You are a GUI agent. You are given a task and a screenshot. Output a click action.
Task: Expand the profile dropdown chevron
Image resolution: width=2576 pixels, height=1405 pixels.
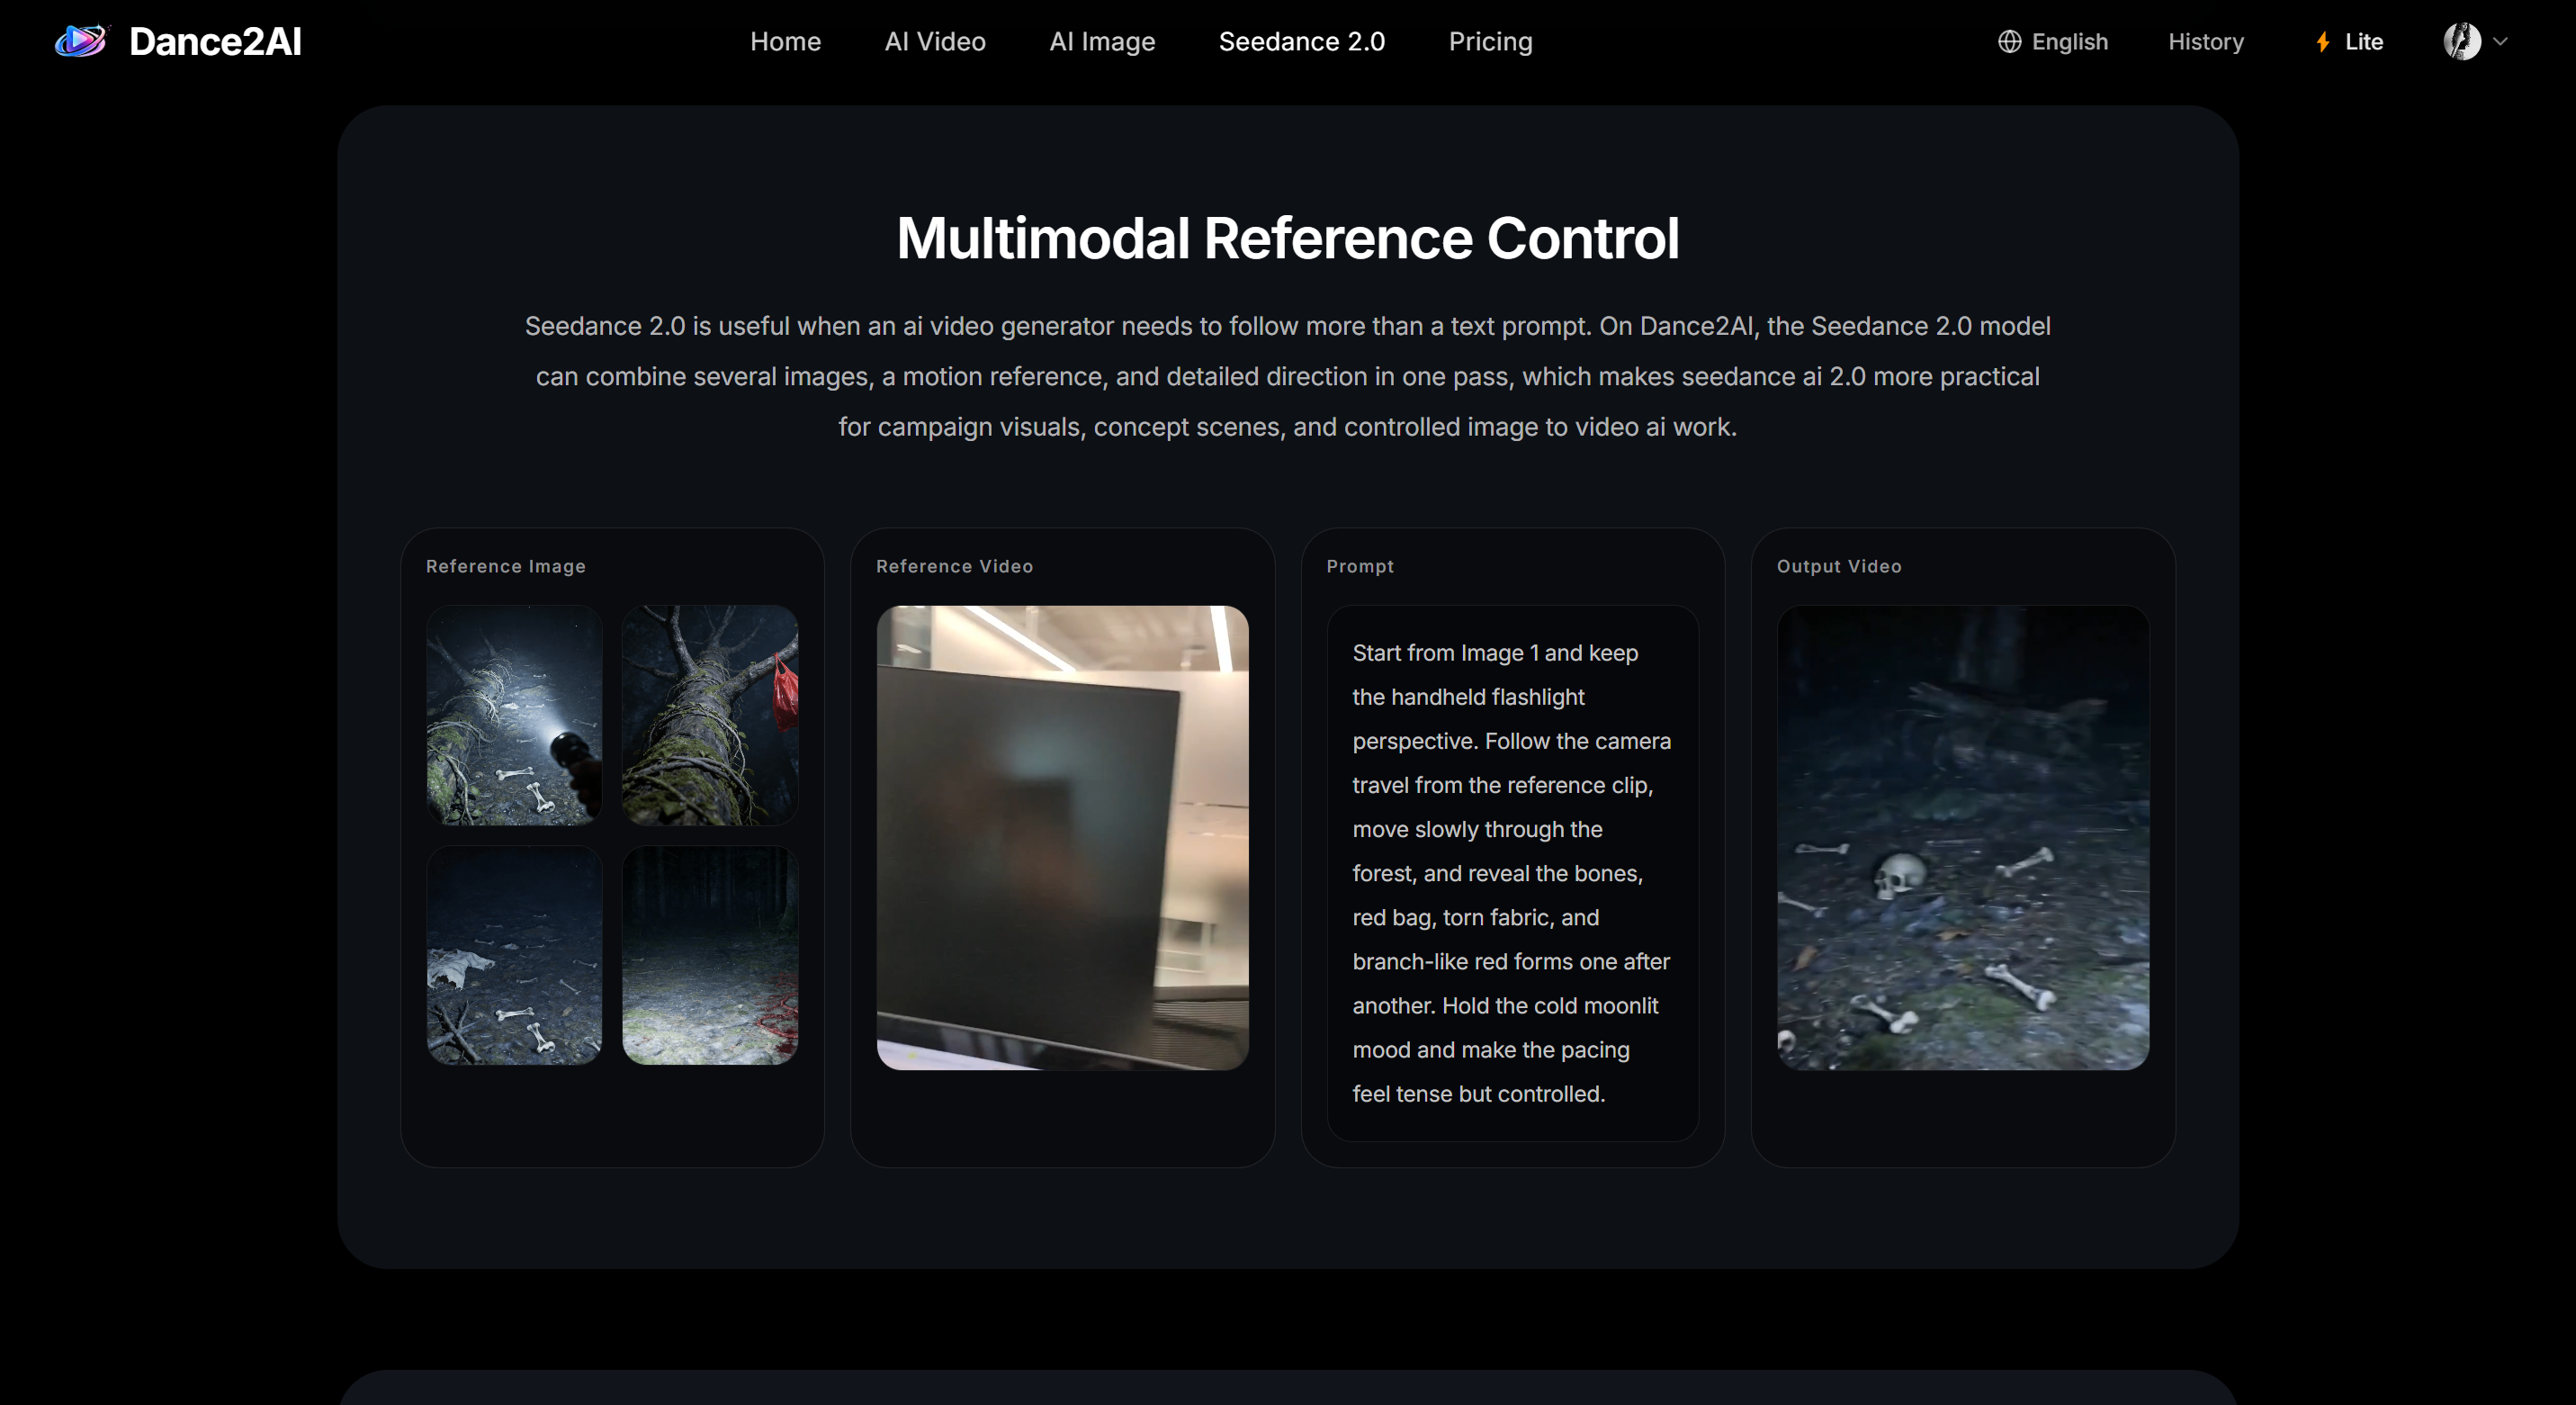click(2500, 41)
